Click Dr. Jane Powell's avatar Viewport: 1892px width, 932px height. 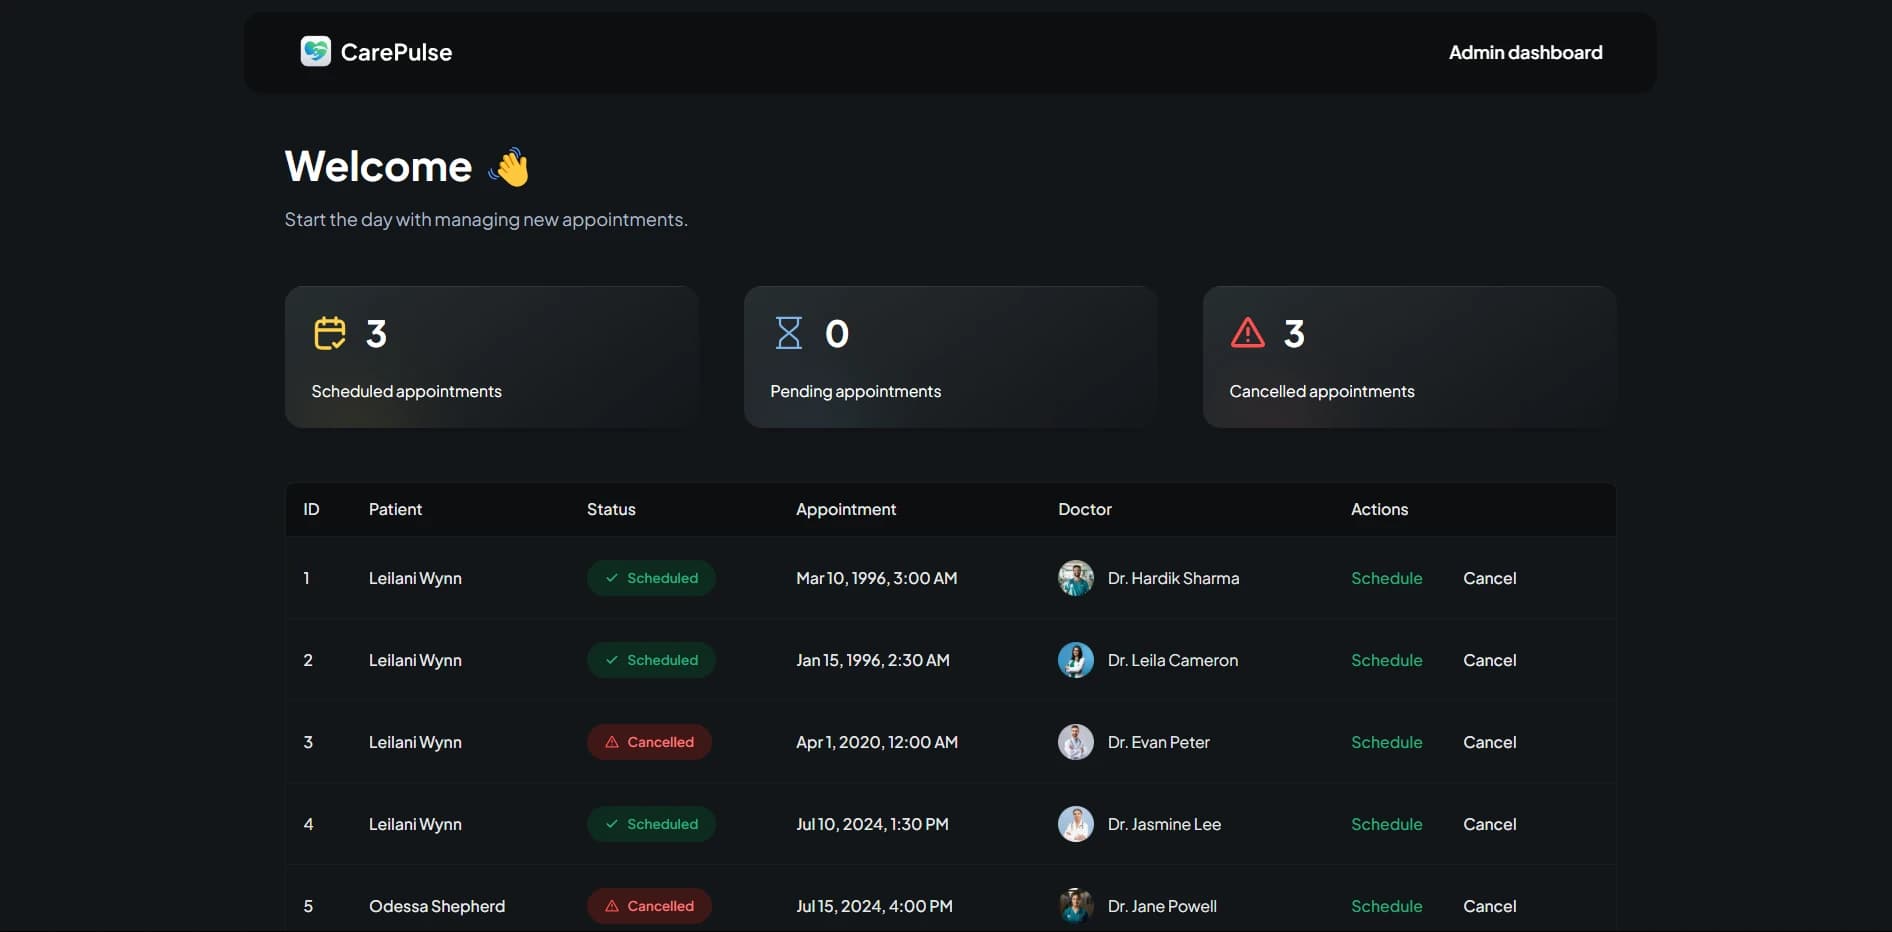click(x=1075, y=906)
